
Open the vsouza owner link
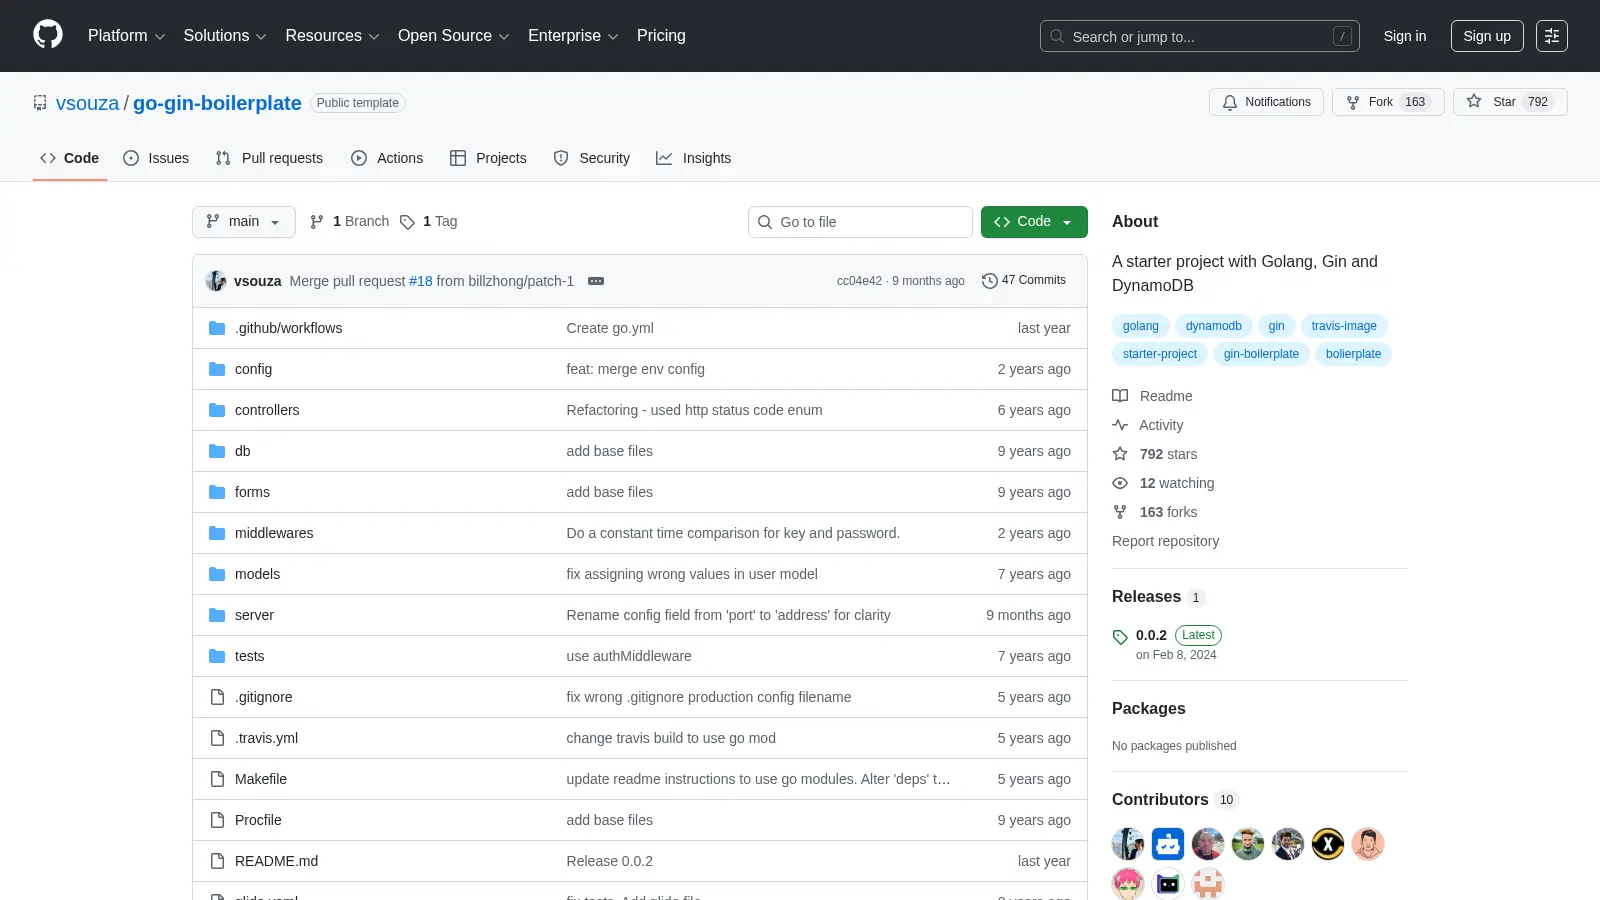coord(87,103)
